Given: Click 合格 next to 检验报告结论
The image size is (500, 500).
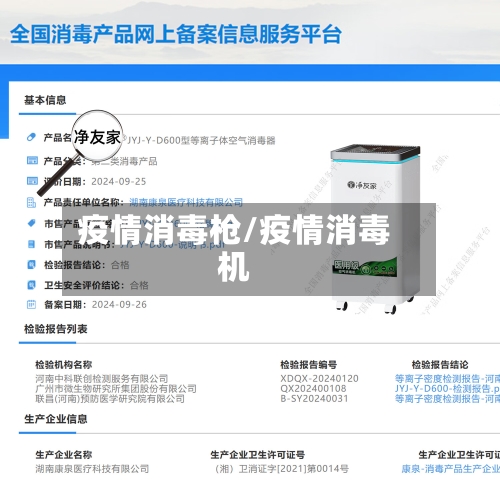Looking at the screenshot, I should [120, 265].
